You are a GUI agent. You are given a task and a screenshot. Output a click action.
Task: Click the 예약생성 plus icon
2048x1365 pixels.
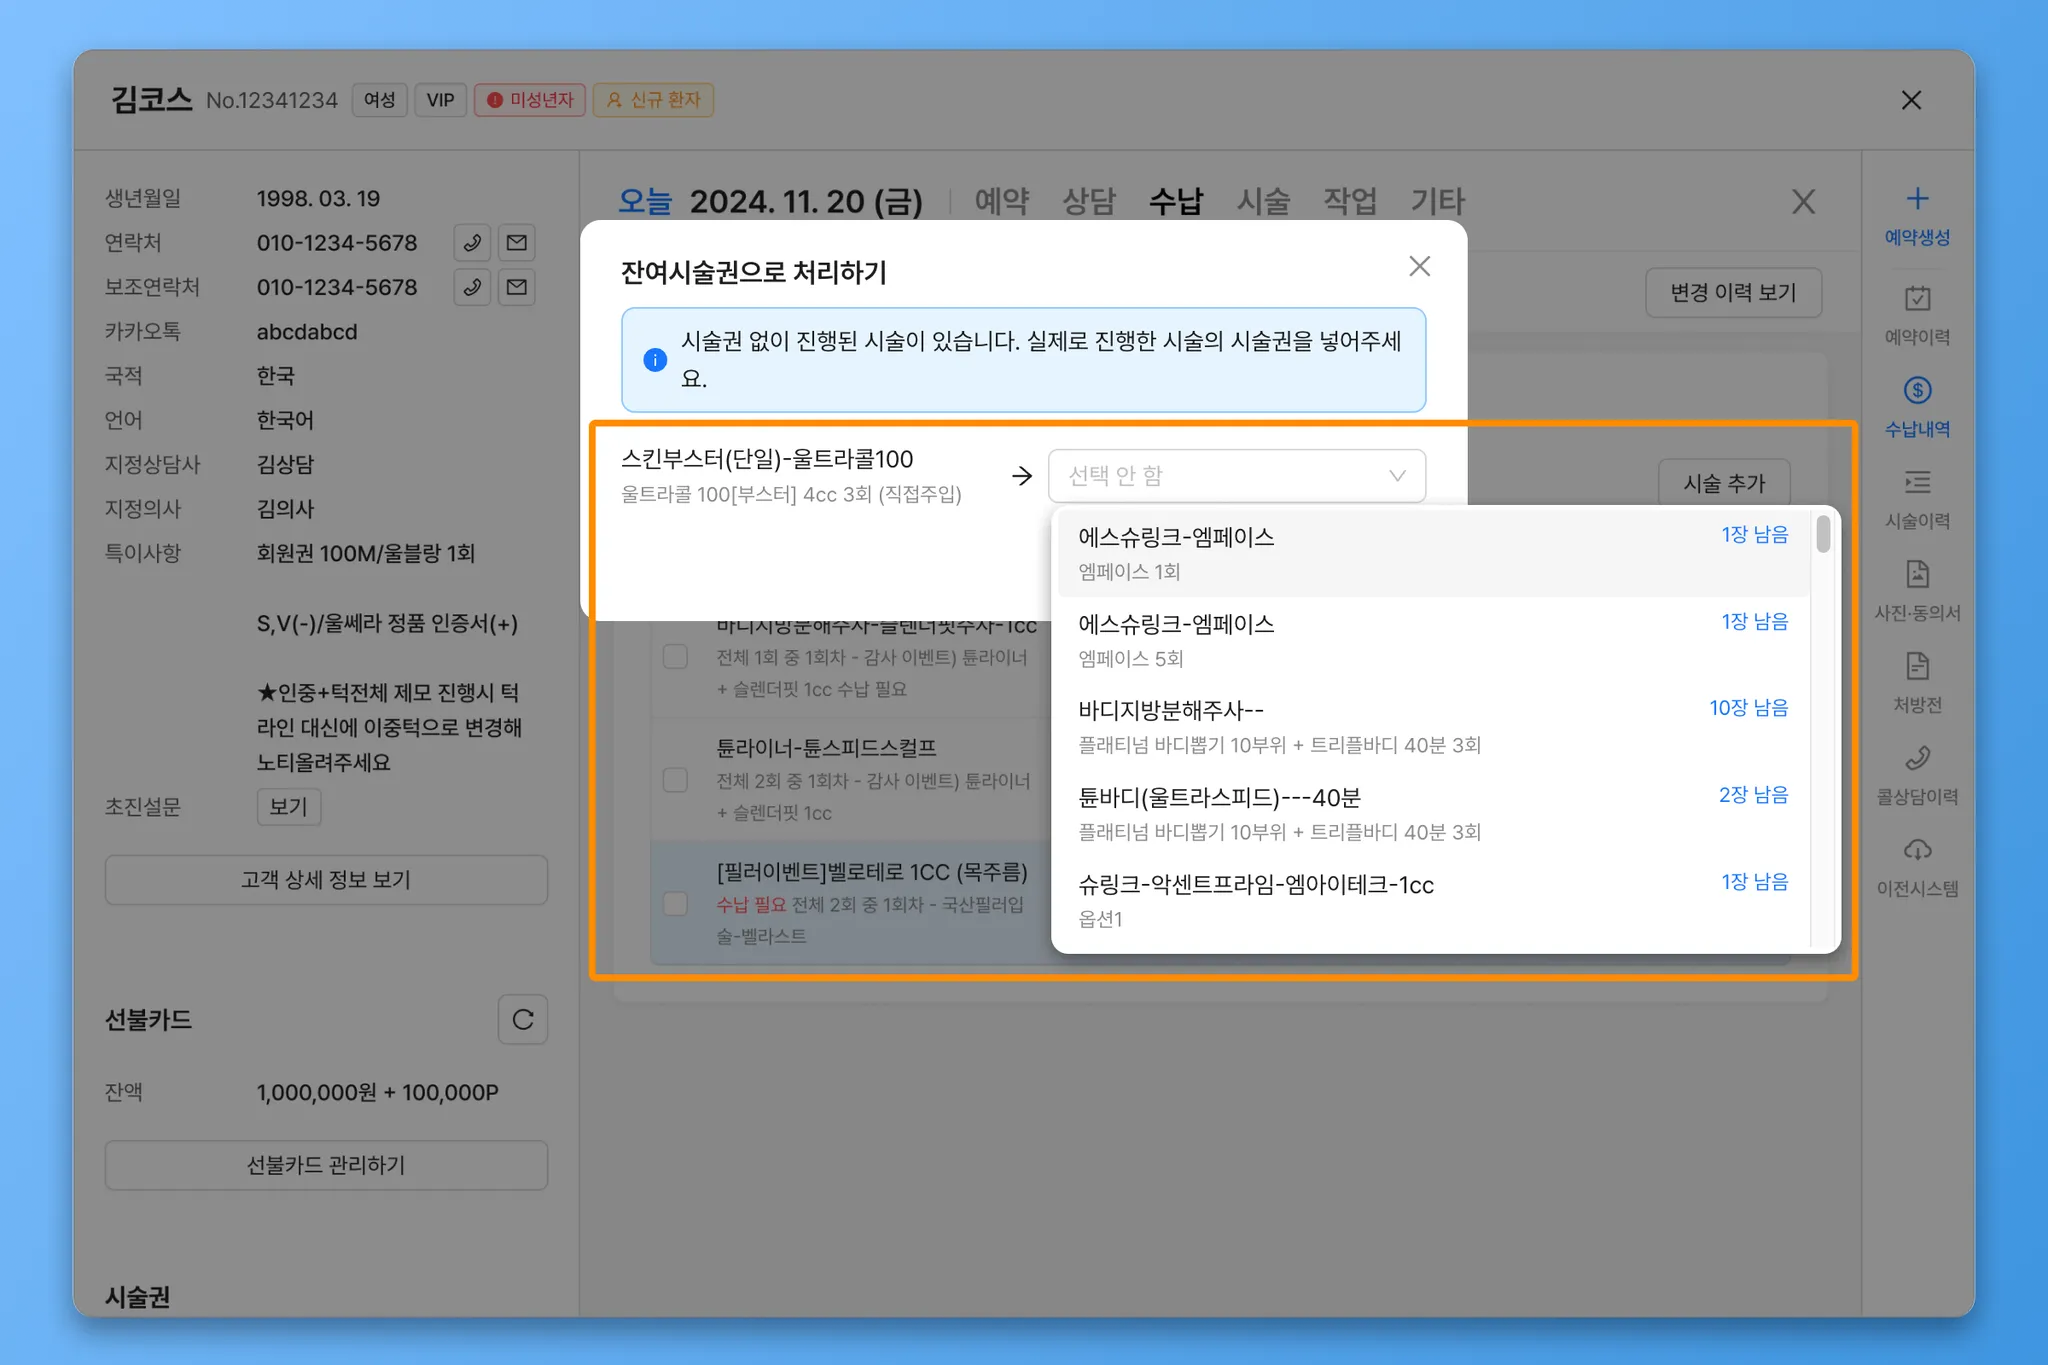1917,199
